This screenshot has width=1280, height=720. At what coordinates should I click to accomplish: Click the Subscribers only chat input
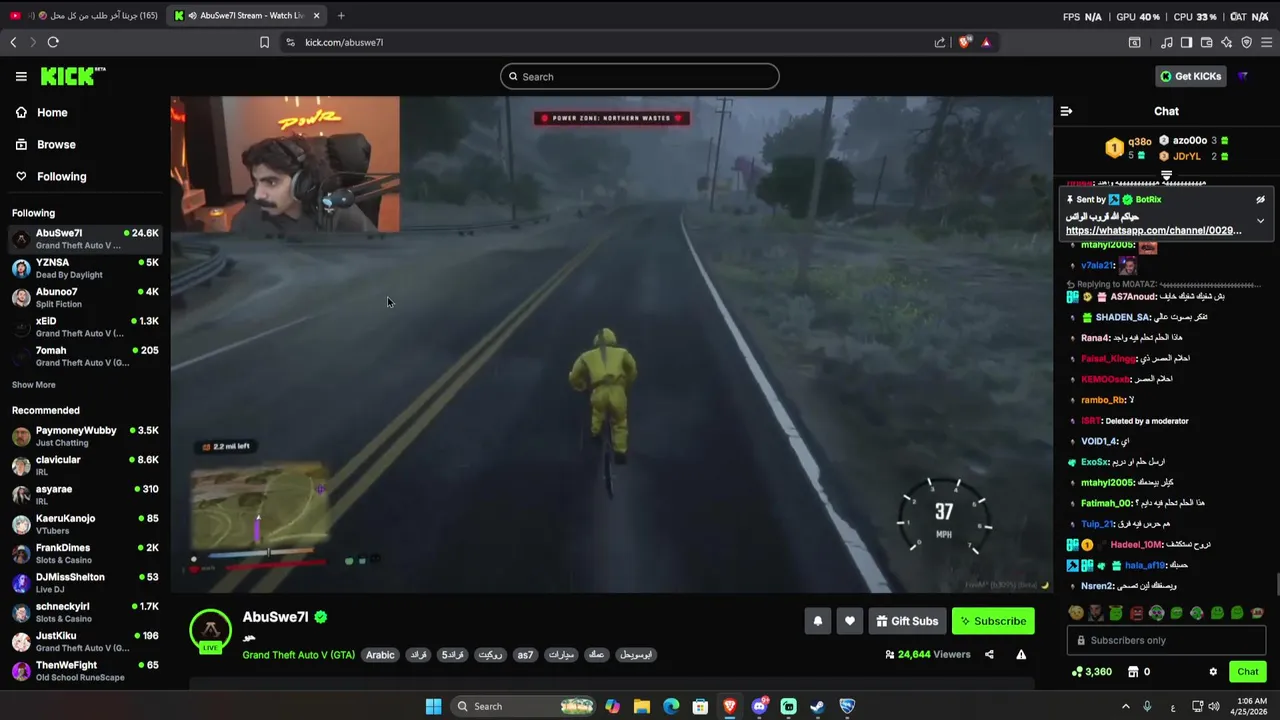point(1166,641)
